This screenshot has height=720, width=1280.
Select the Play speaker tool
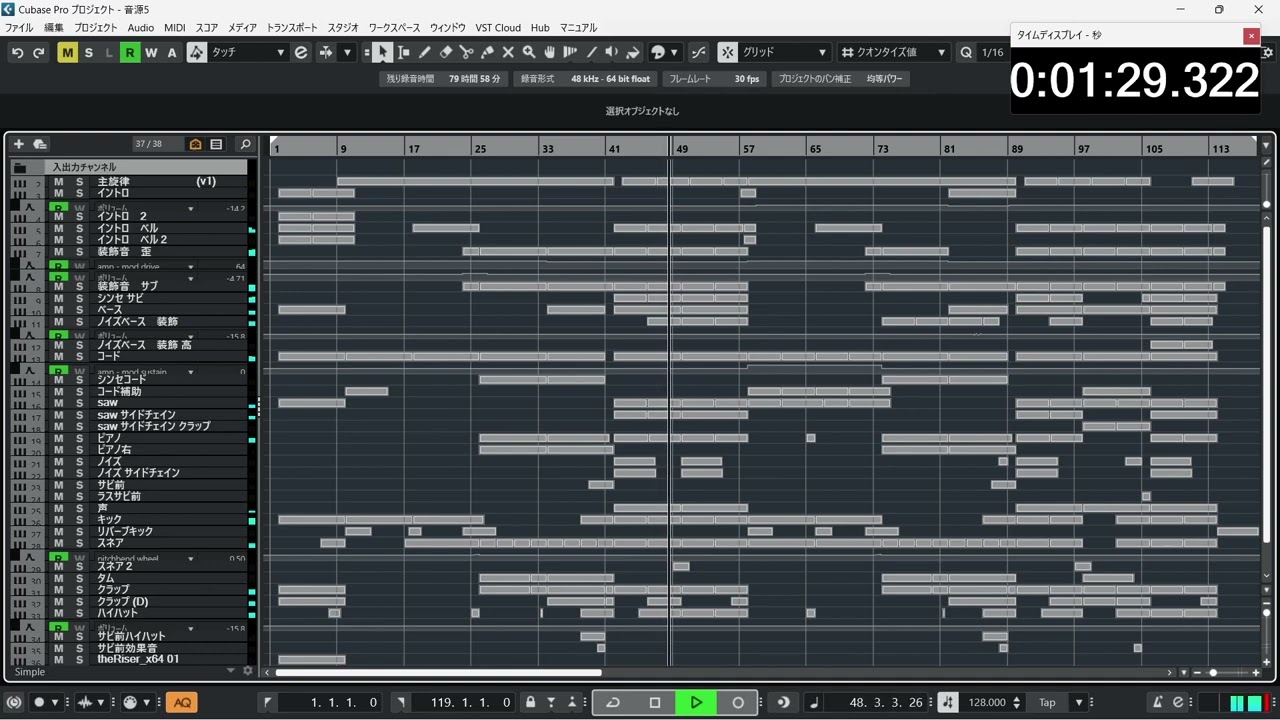612,52
